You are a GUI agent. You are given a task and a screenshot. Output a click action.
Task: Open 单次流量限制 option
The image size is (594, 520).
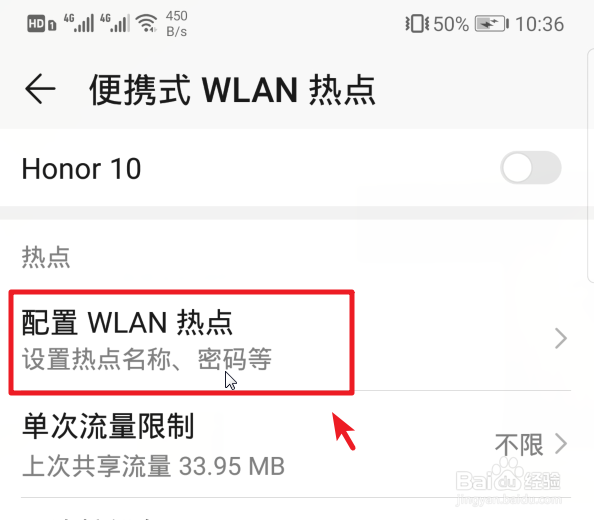296,445
